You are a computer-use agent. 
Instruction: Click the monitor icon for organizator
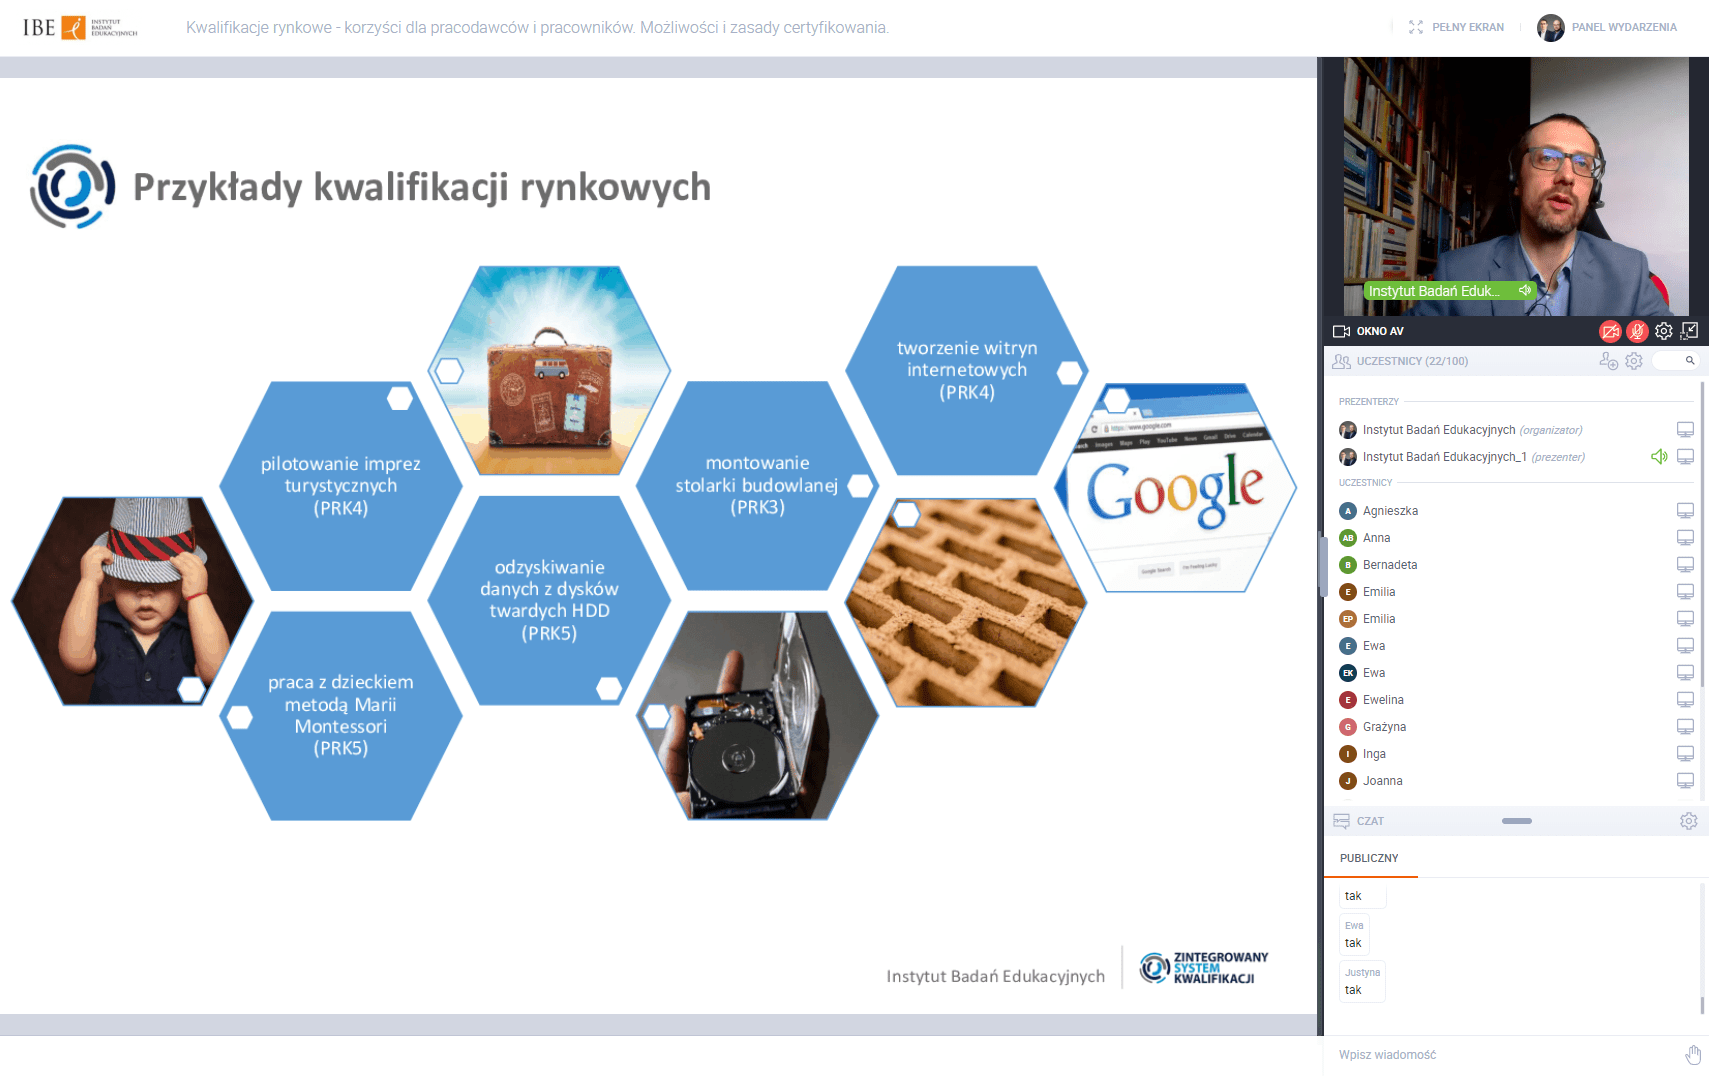coord(1685,430)
